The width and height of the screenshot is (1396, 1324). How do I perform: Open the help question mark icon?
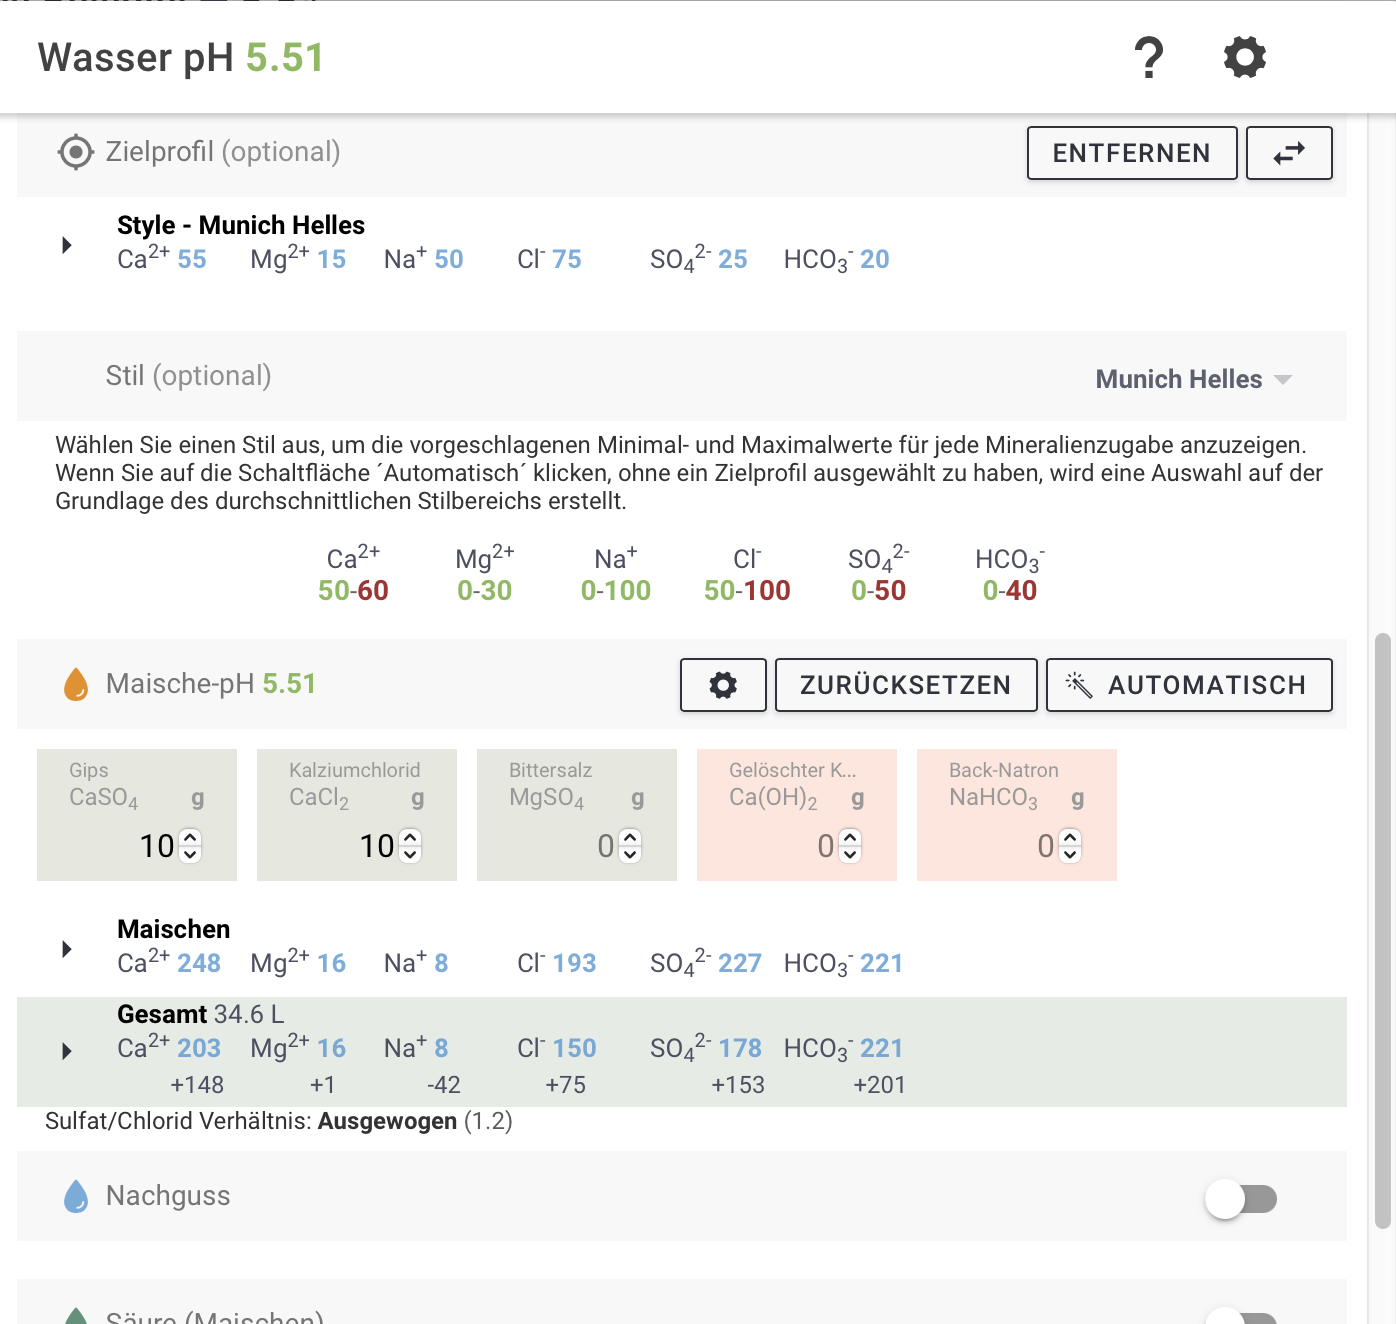click(1149, 58)
